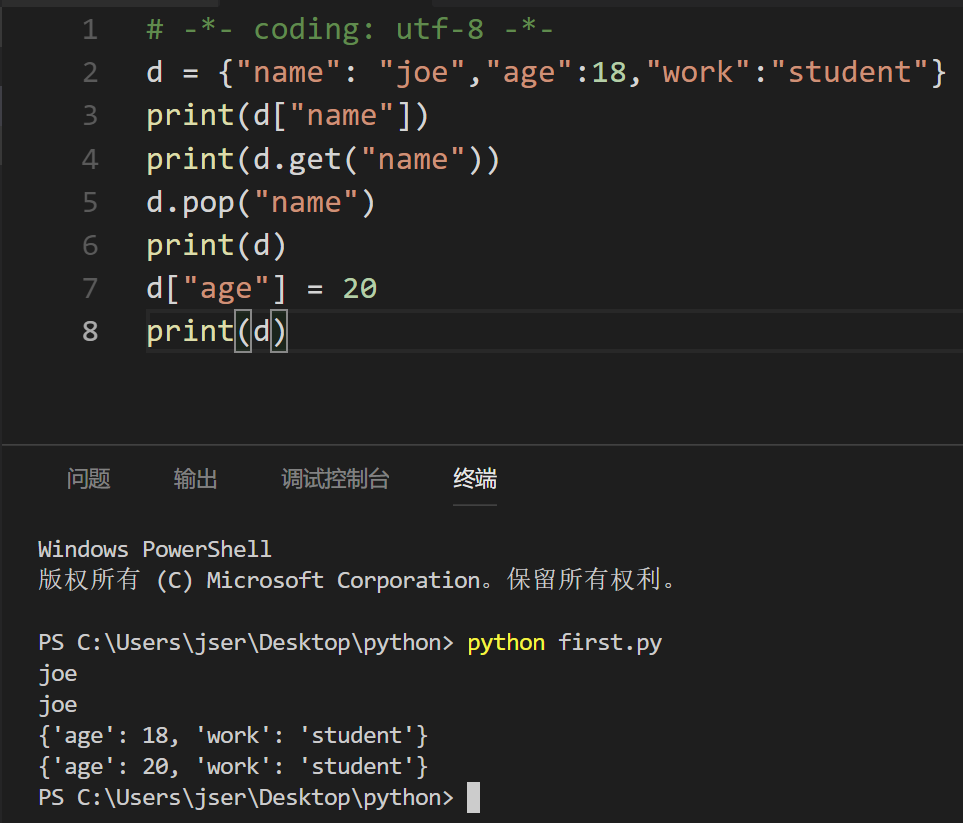Activate the 终端 tab

pyautogui.click(x=475, y=478)
